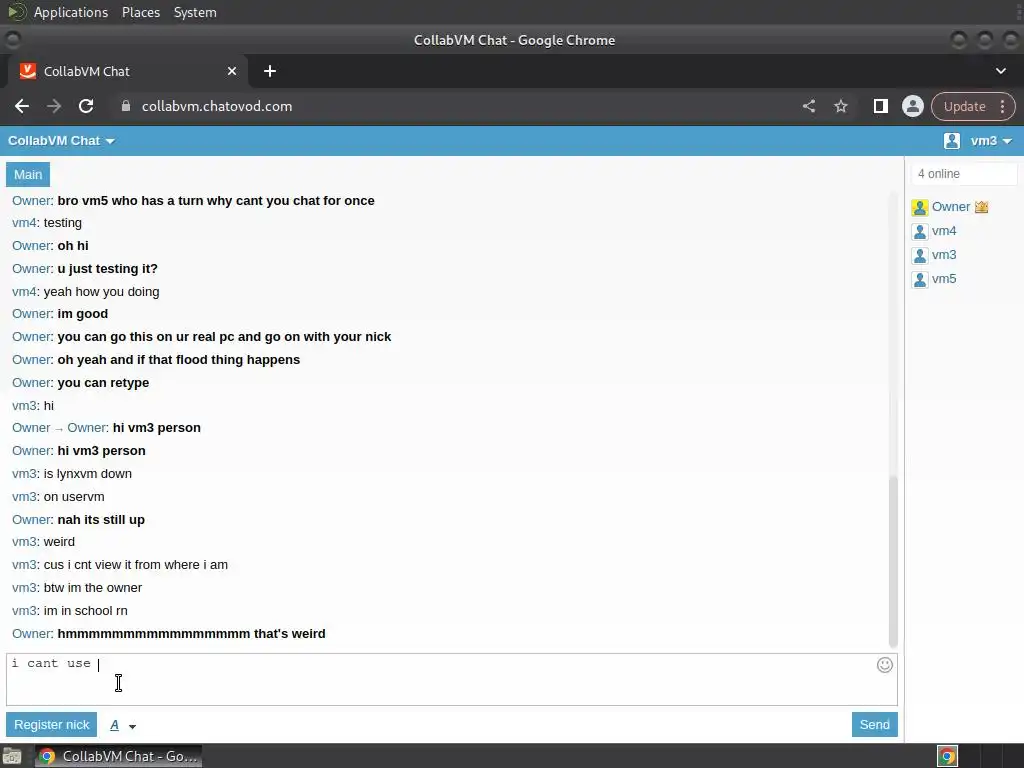Open the tab search chevron
Image resolution: width=1024 pixels, height=768 pixels.
coord(1000,71)
